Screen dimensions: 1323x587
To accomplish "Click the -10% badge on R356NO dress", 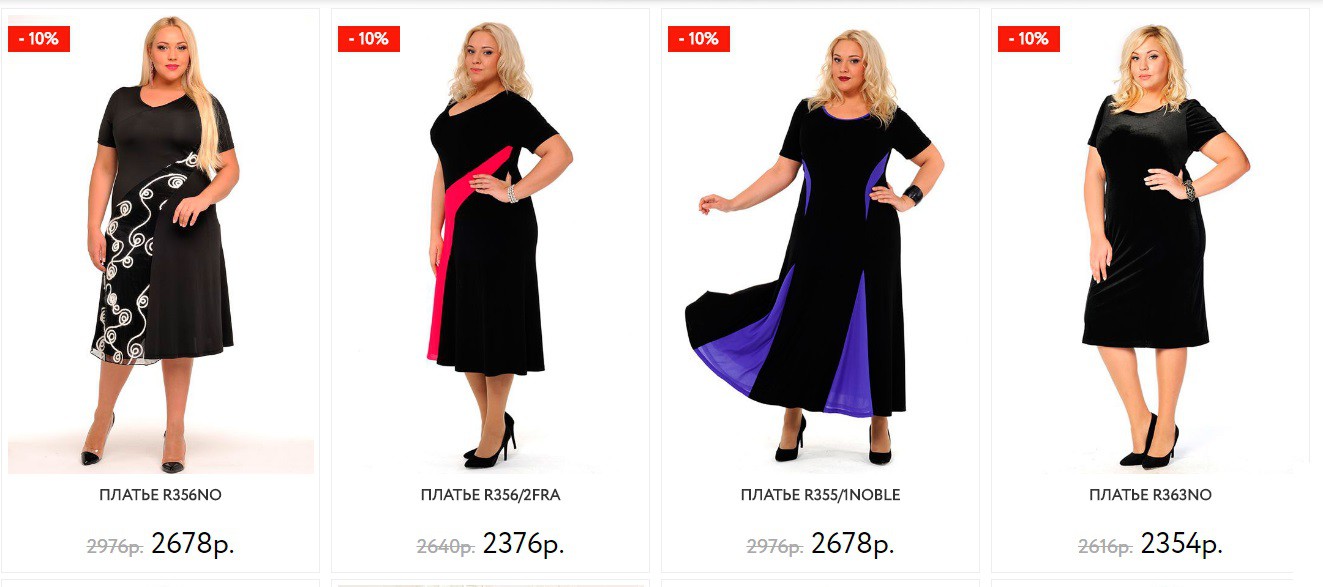I will click(x=39, y=39).
